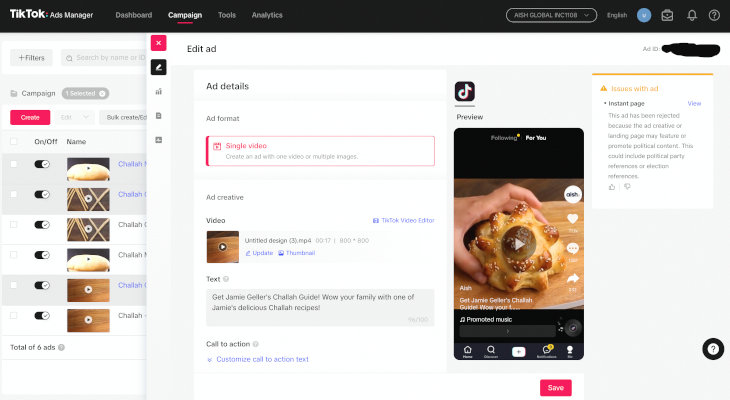
Task: Switch to the Dashboard tab
Action: click(134, 15)
